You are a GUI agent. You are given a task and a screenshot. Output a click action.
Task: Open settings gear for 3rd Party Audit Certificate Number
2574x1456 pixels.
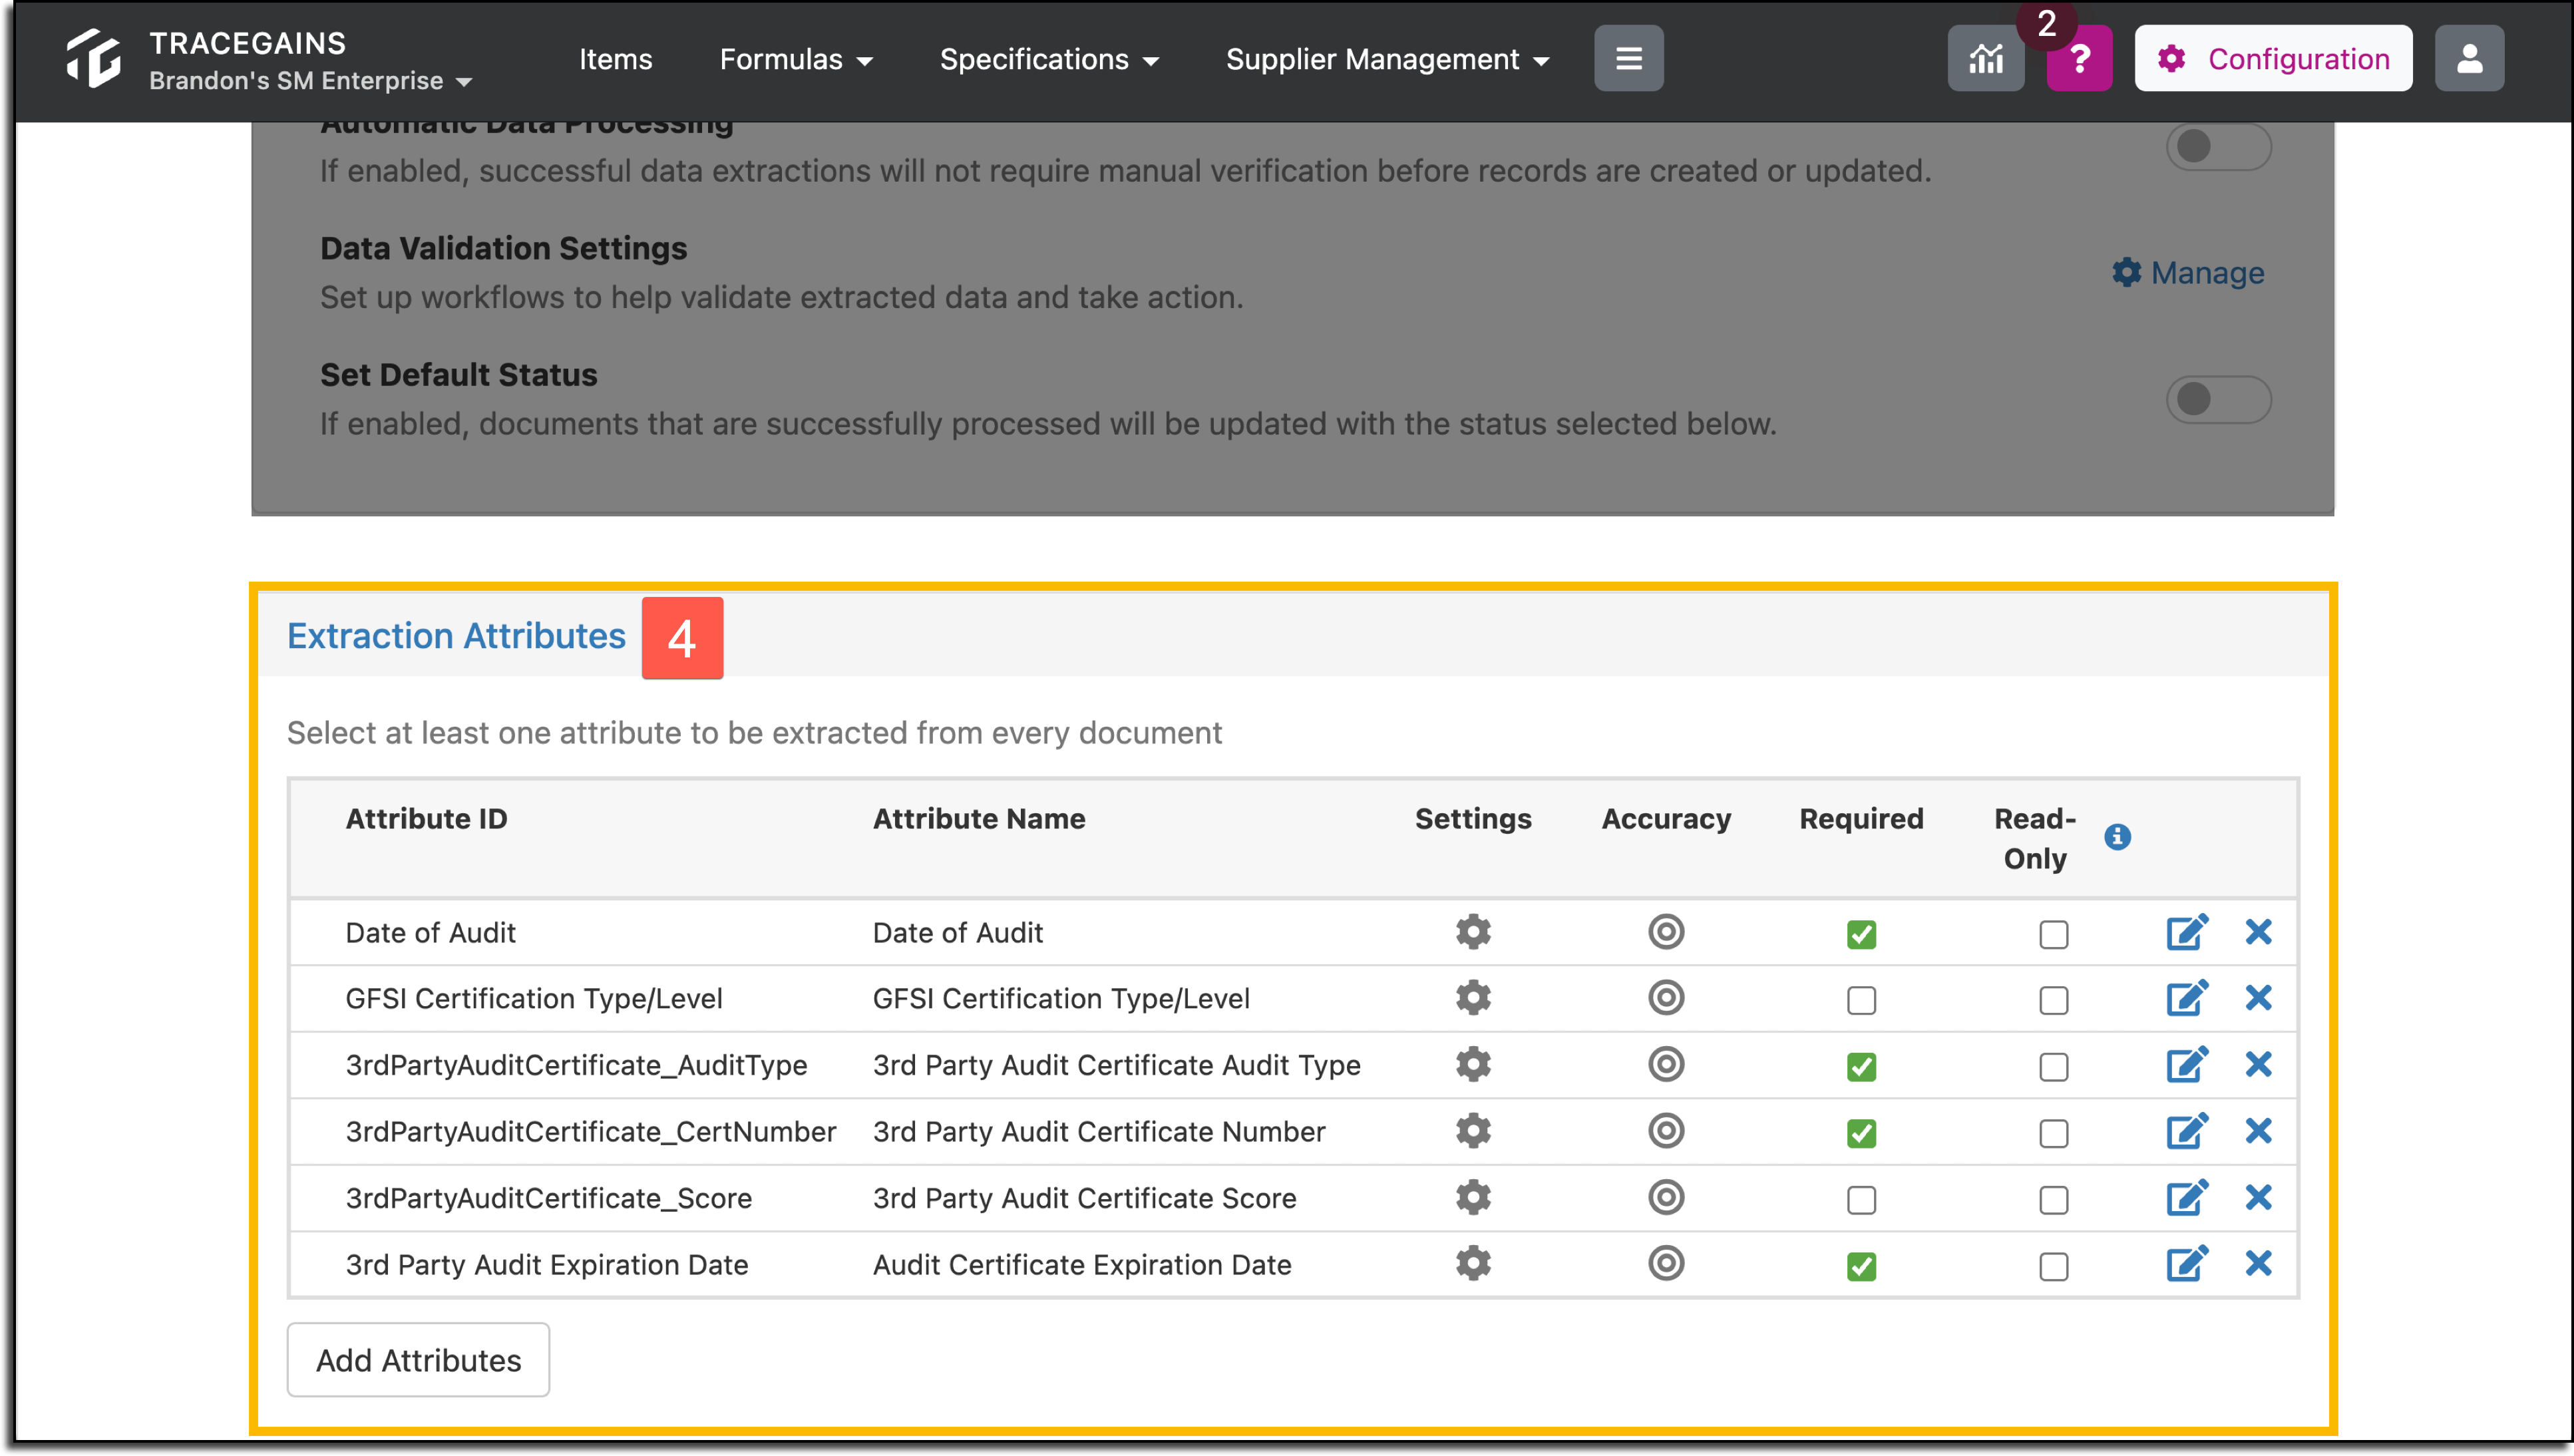tap(1473, 1131)
